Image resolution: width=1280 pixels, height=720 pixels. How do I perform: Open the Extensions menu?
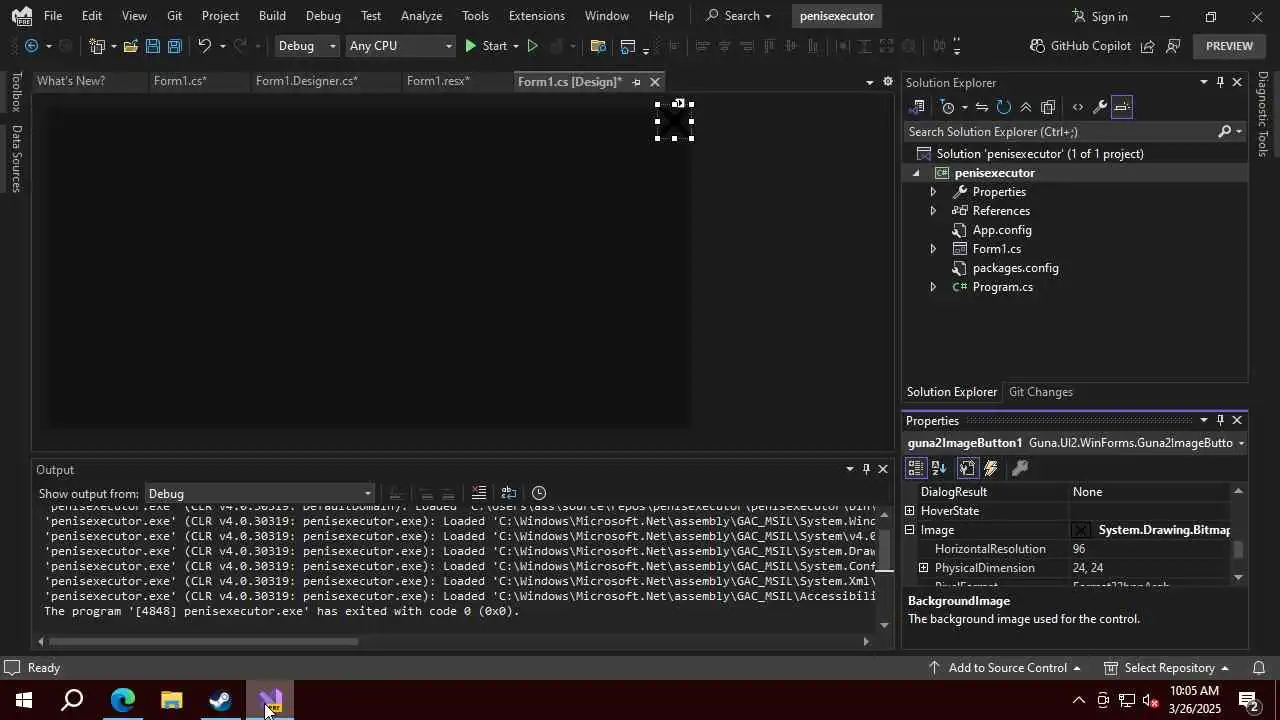pos(536,16)
